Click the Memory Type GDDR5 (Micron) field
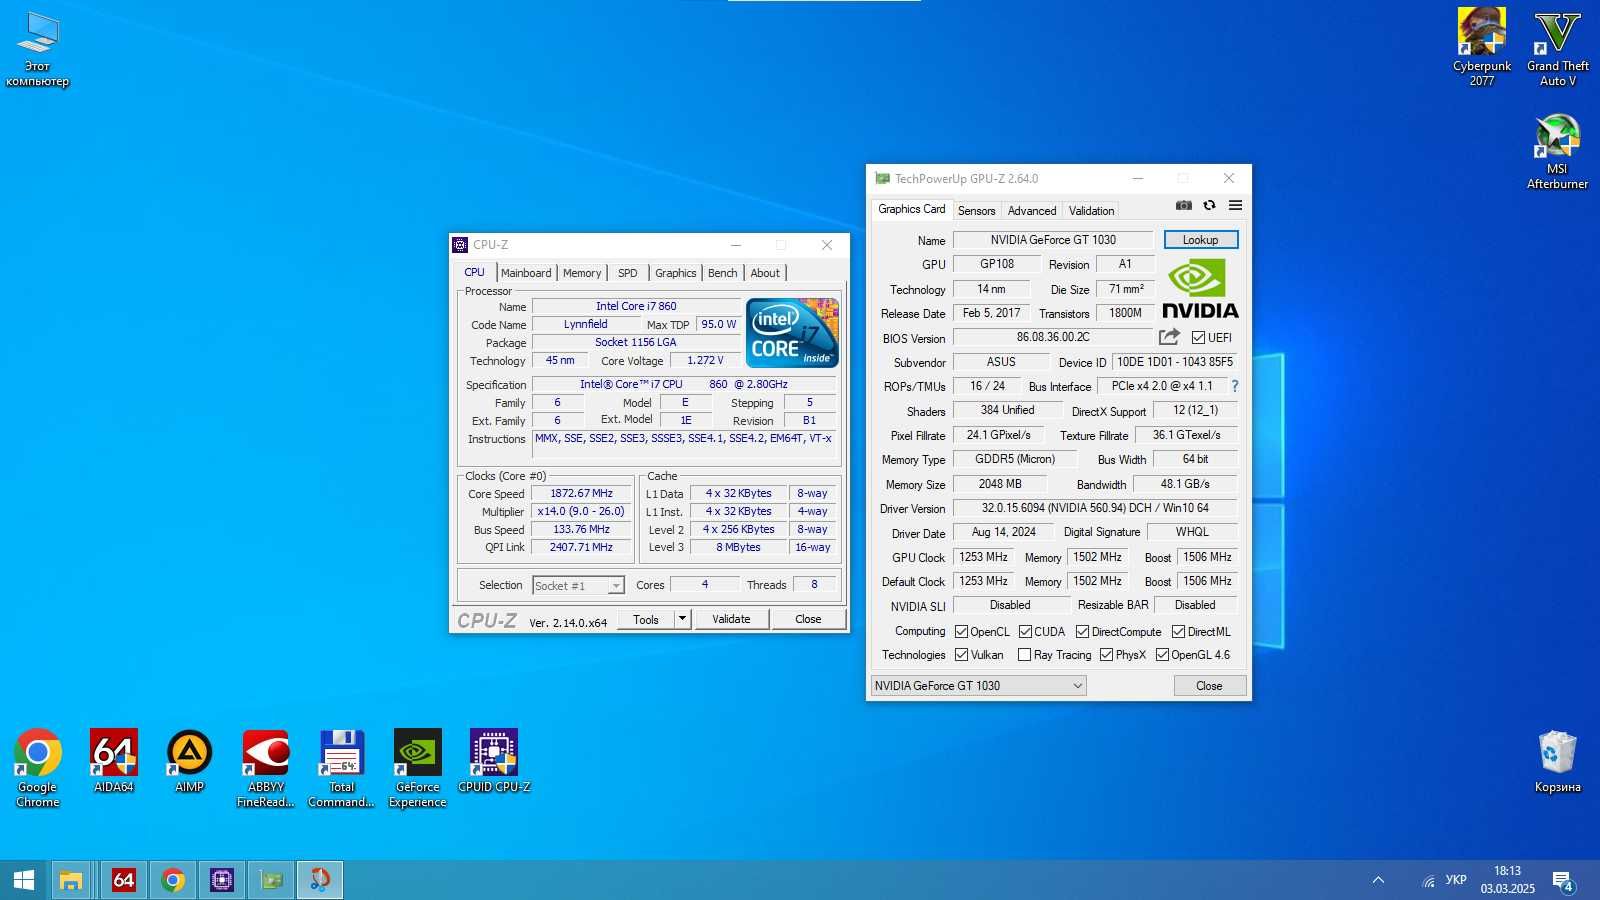The width and height of the screenshot is (1600, 900). pyautogui.click(x=1015, y=459)
